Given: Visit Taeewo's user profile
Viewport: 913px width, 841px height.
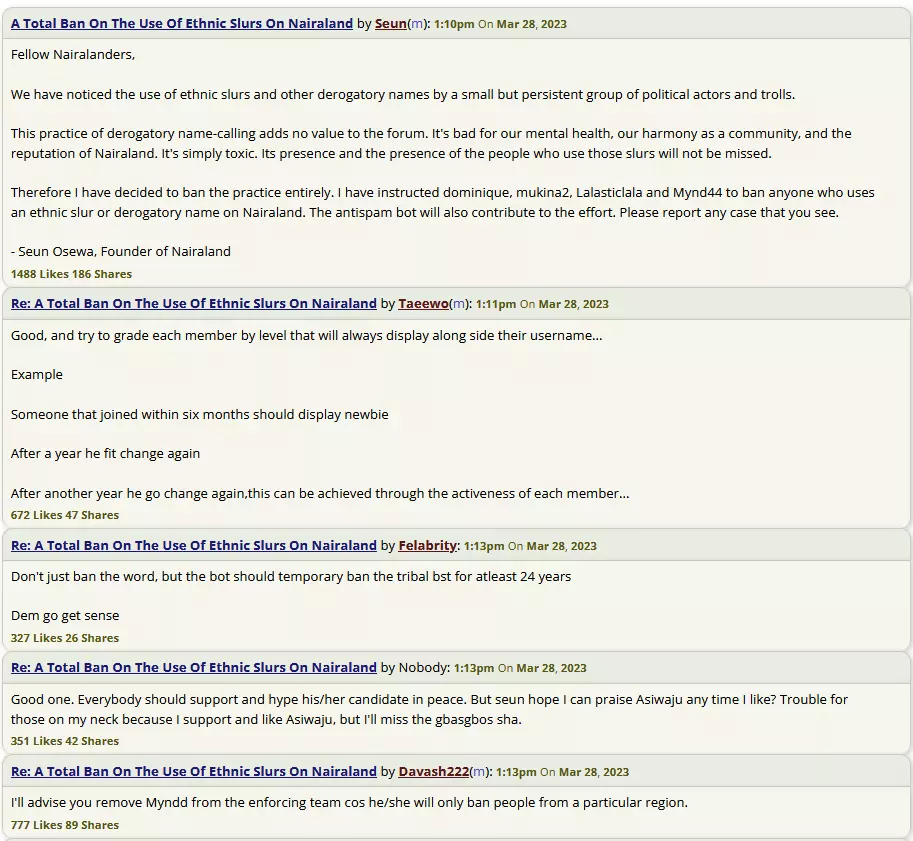Looking at the screenshot, I should tap(423, 303).
